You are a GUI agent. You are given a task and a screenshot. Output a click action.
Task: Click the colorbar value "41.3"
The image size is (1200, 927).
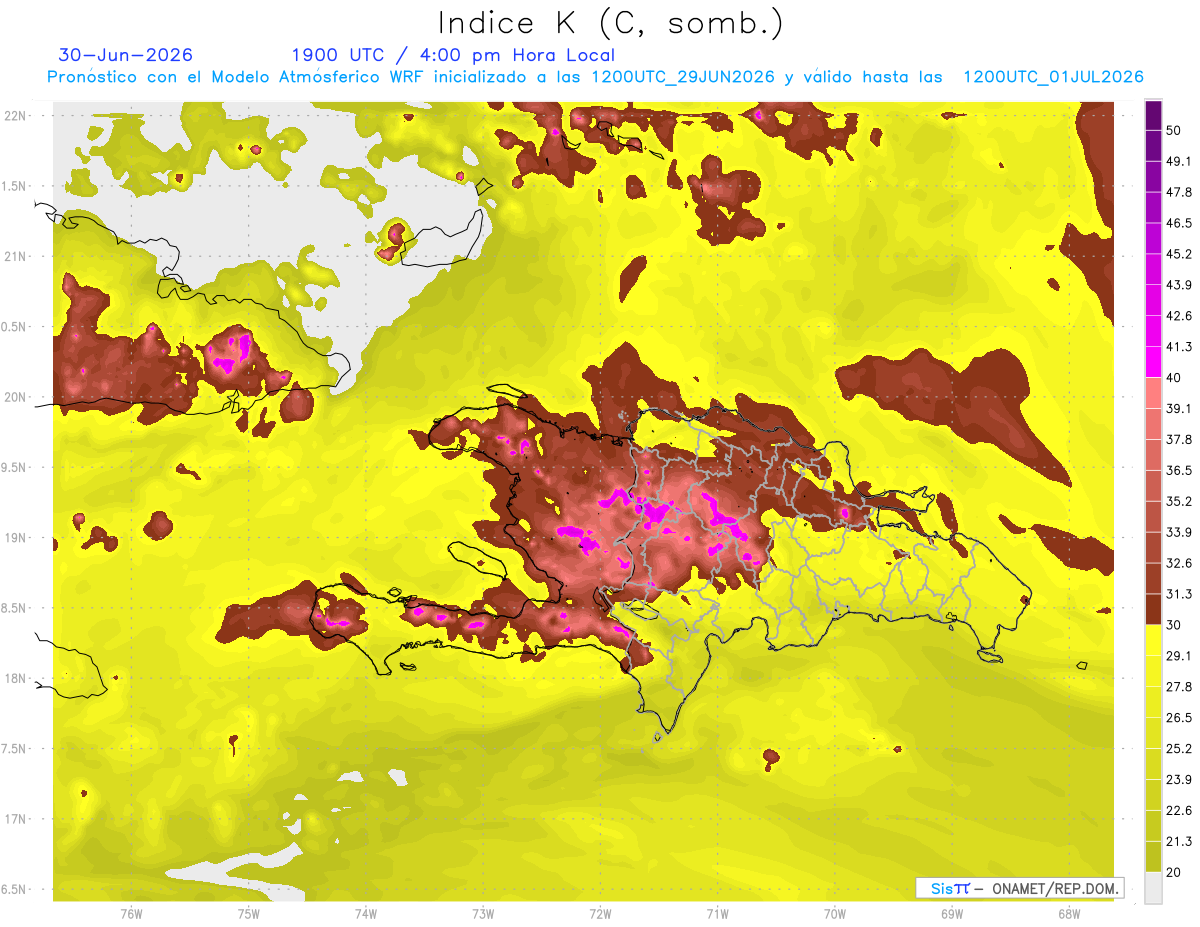pos(1179,347)
